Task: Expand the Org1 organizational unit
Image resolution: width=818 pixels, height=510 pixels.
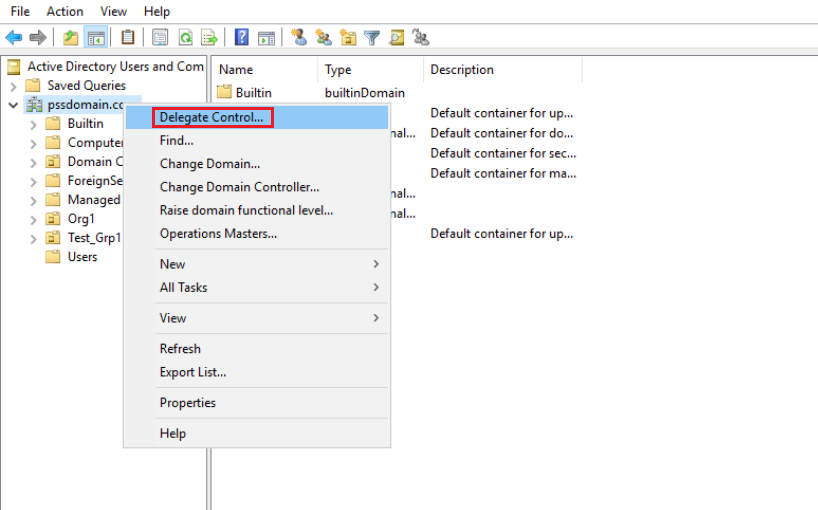Action: pyautogui.click(x=34, y=219)
